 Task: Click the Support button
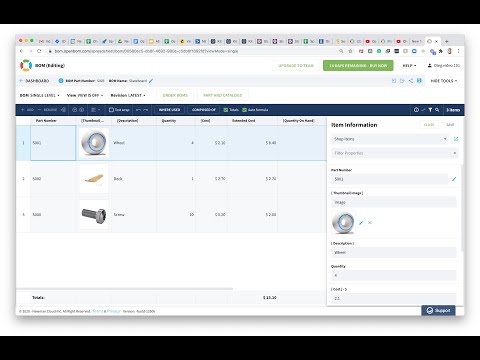pos(438,310)
